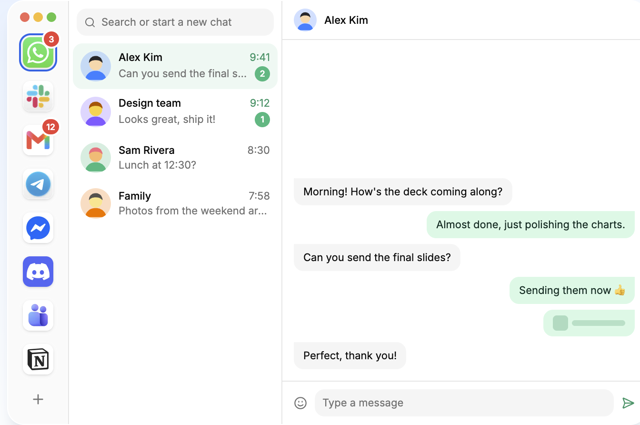
Task: Click the red 3 badge on WhatsApp
Action: click(x=51, y=39)
